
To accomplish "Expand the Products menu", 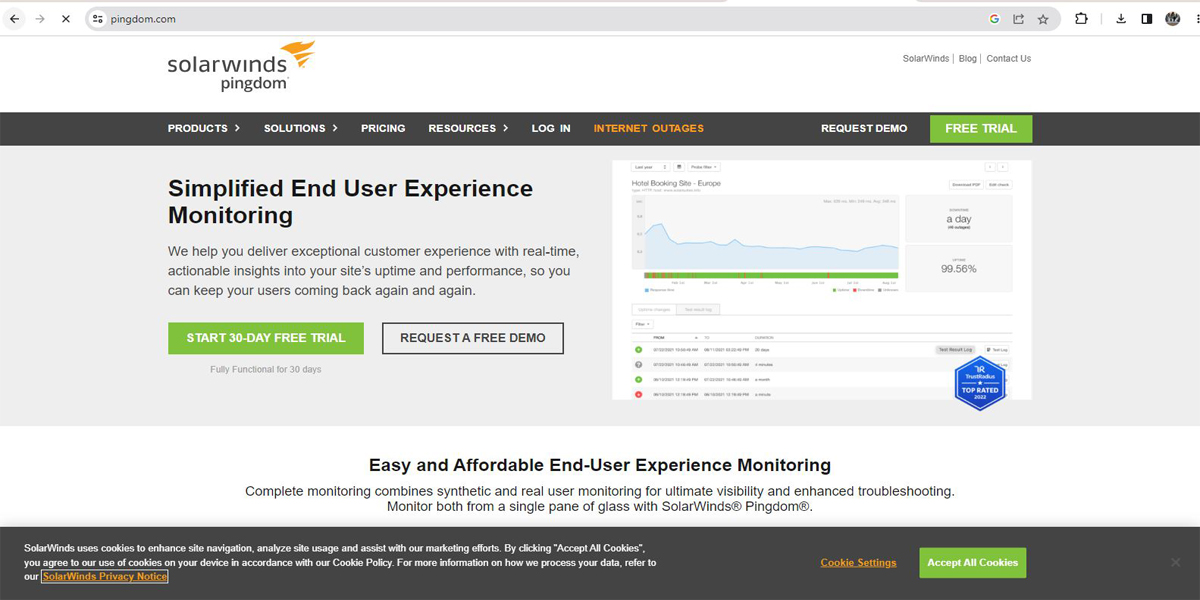I will coord(204,128).
